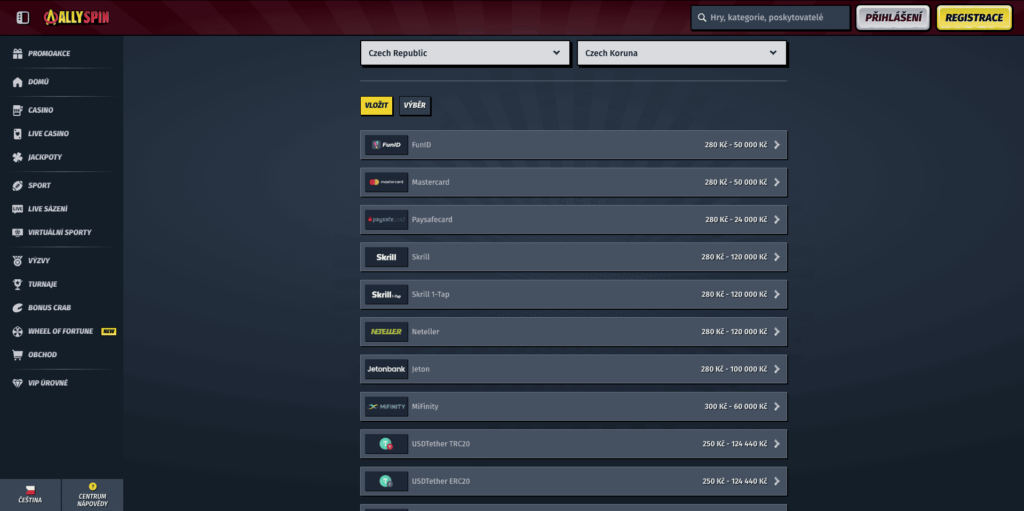Select the Vložit deposit tab
Viewport: 1024px width, 511px height.
[376, 106]
